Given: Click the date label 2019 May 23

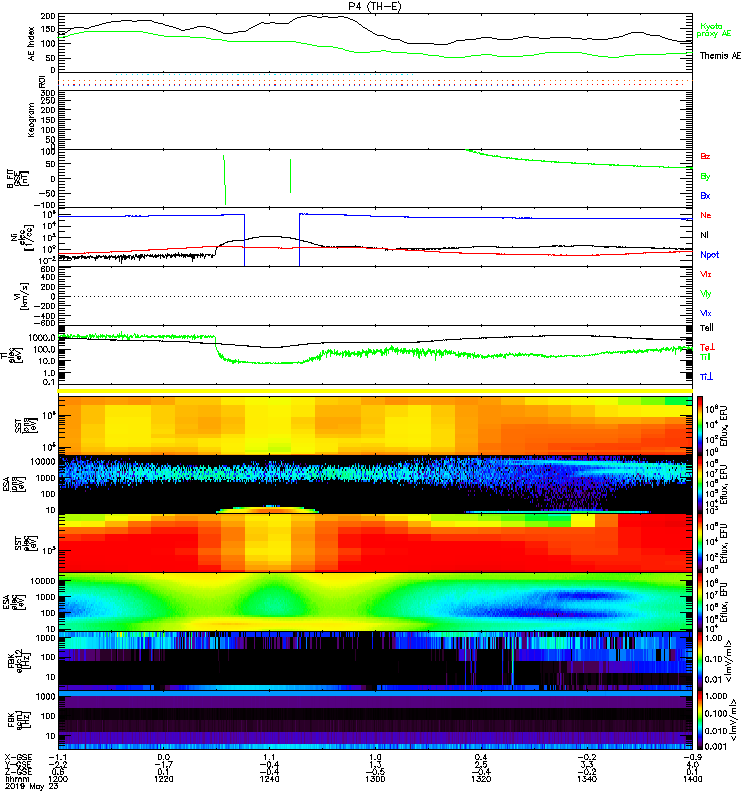Looking at the screenshot, I should pyautogui.click(x=31, y=786).
